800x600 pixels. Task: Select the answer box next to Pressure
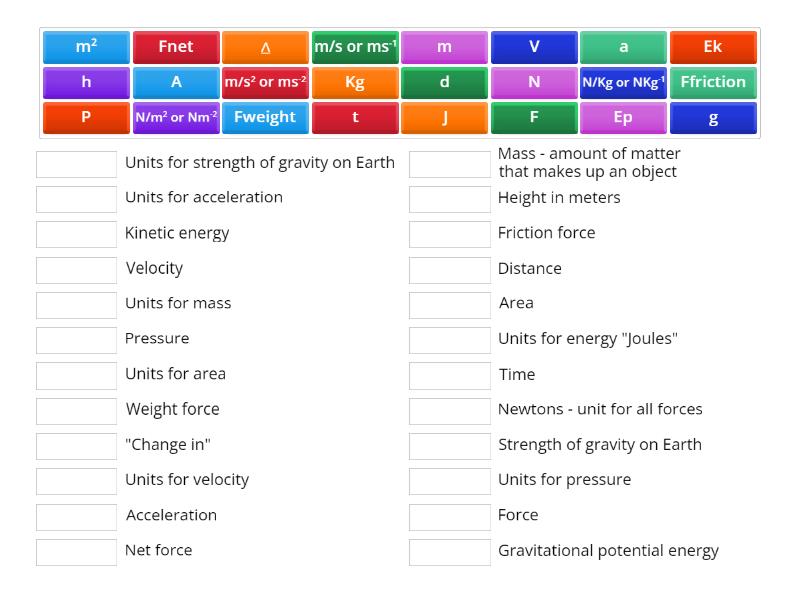click(x=75, y=340)
